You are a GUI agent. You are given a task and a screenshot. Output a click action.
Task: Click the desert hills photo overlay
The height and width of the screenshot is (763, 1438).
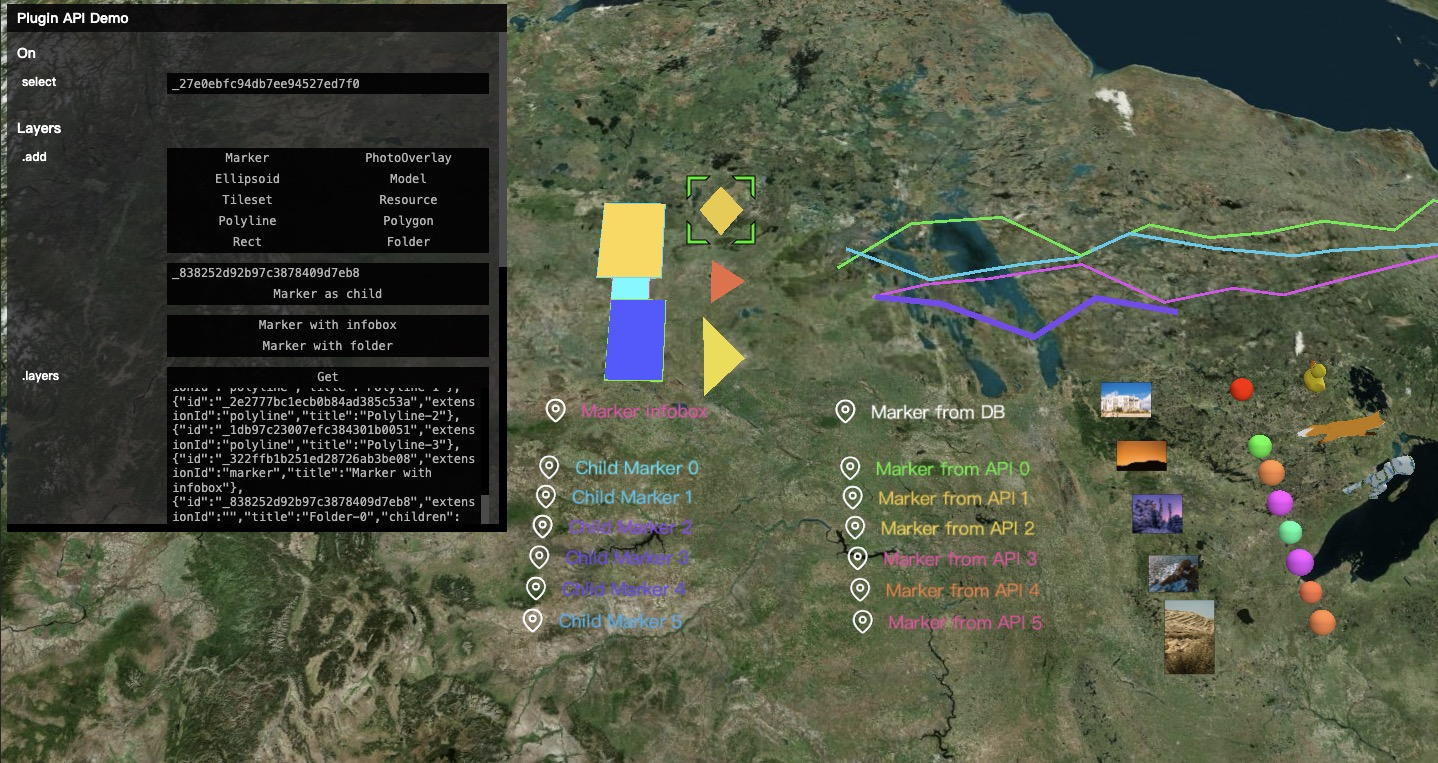(x=1190, y=637)
